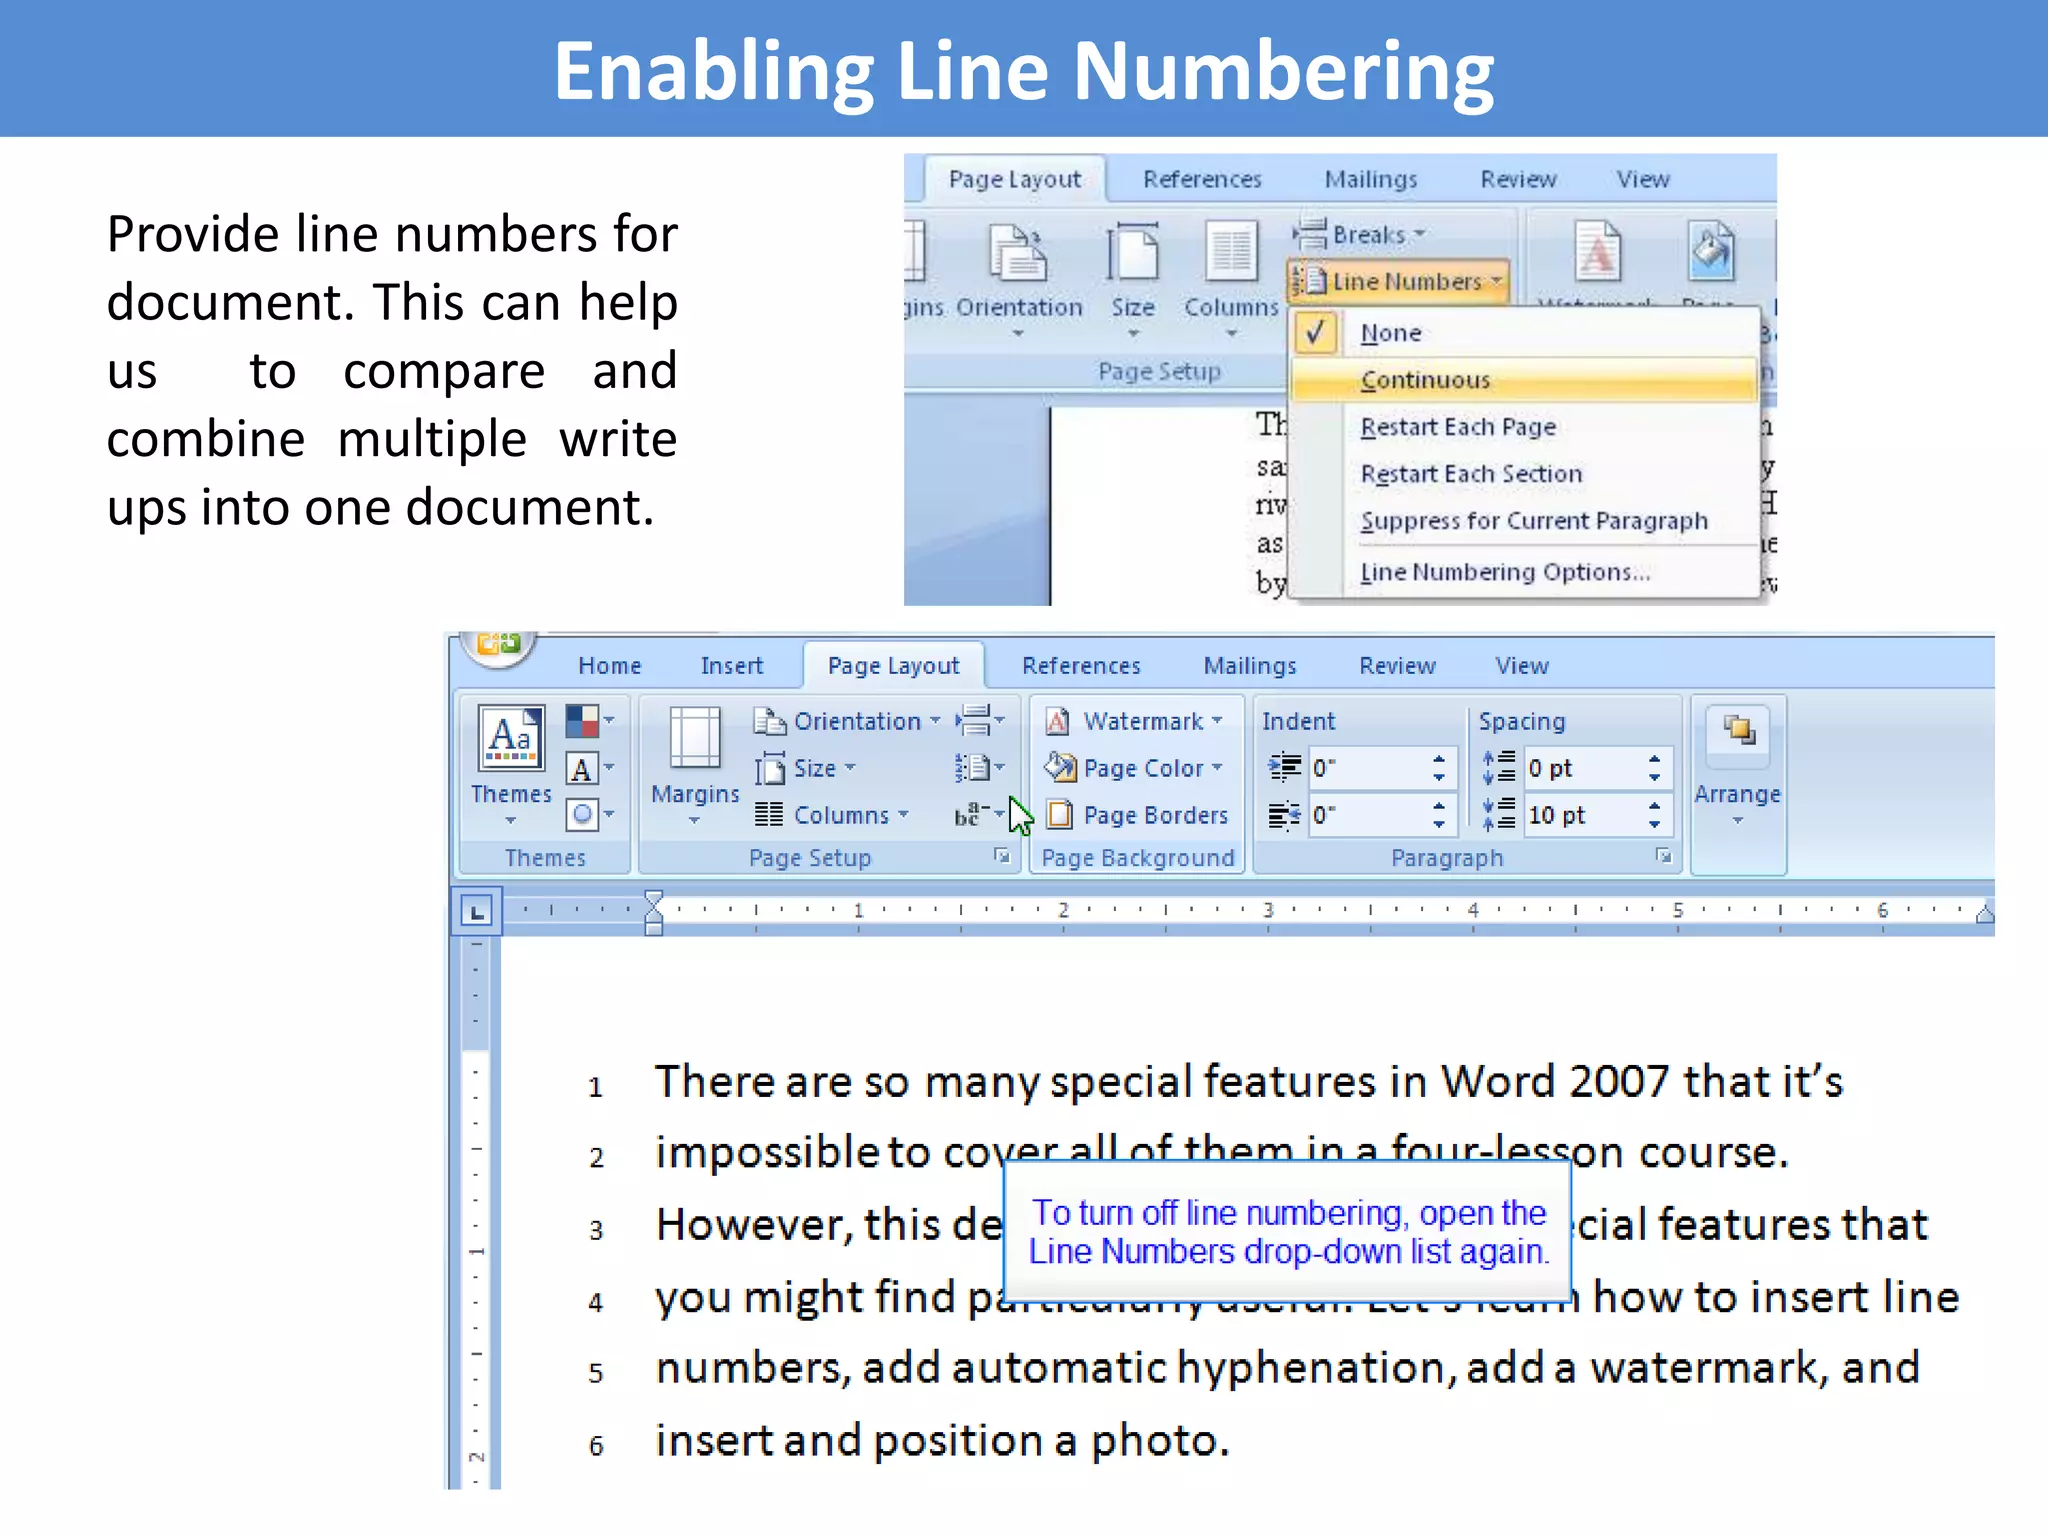Viewport: 2048px width, 1536px height.
Task: Open Theme Fonts icon
Action: (x=589, y=768)
